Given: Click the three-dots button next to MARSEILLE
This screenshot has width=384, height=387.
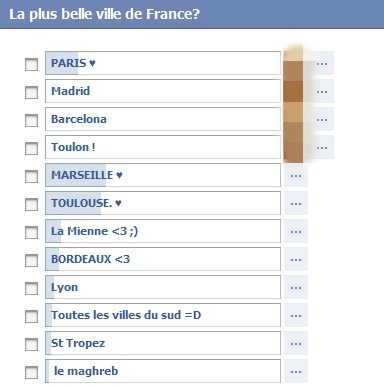Looking at the screenshot, I should pos(296,175).
